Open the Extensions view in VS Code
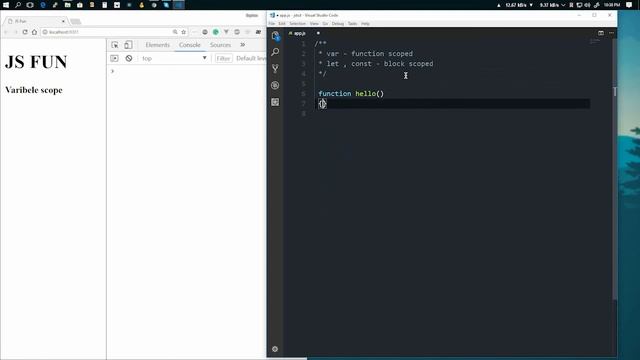Viewport: 640px width, 360px height. click(275, 102)
